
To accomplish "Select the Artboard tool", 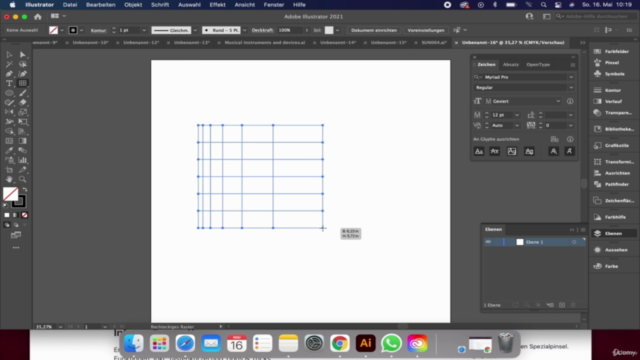I will click(x=9, y=170).
